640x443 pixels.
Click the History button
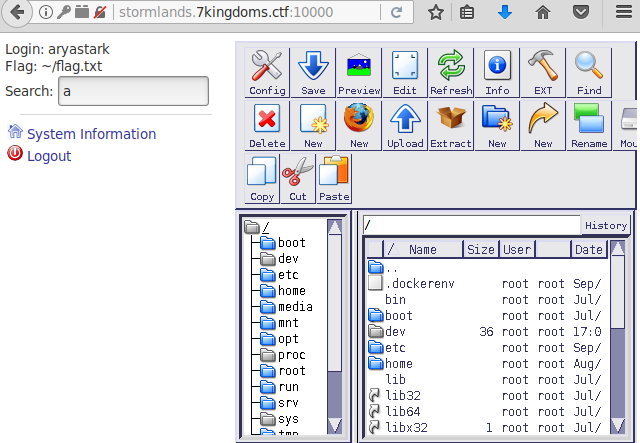pyautogui.click(x=606, y=225)
